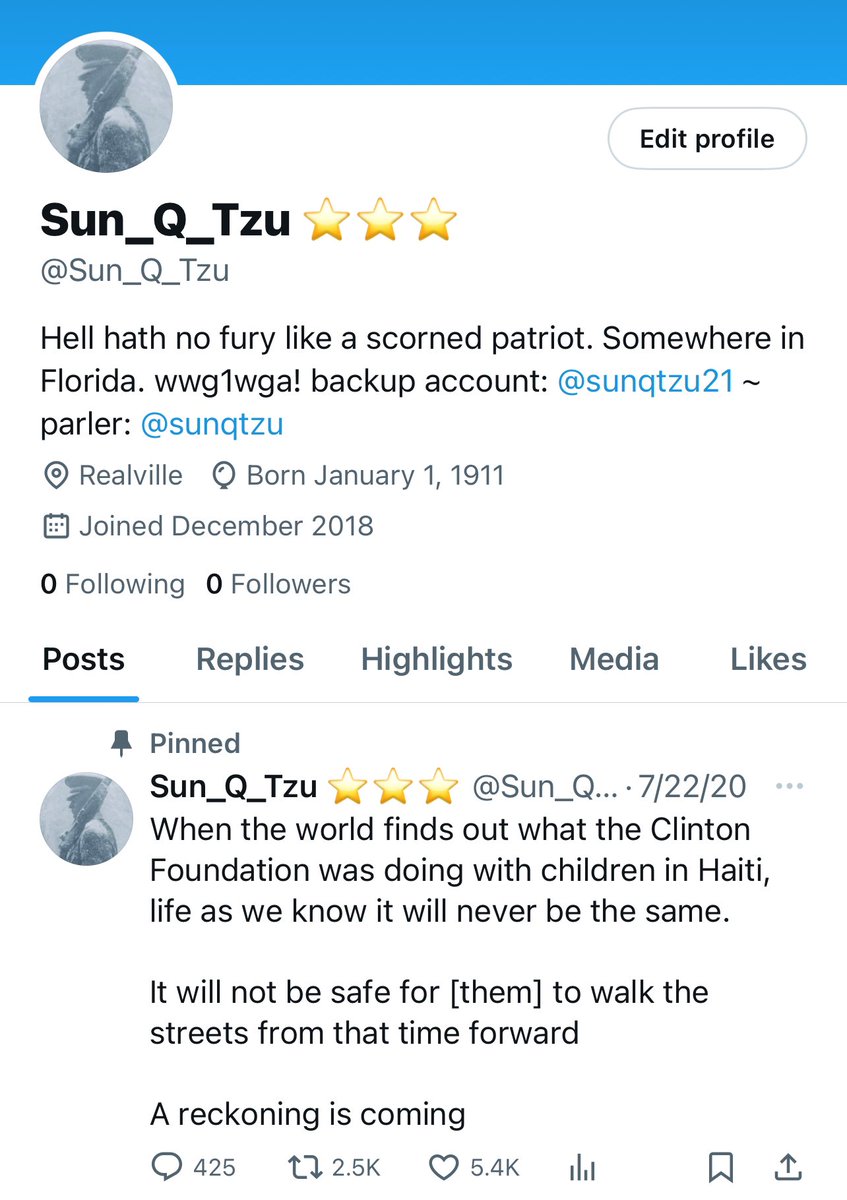View the 0 Following list
Screen dimensions: 847x1200
coord(112,584)
